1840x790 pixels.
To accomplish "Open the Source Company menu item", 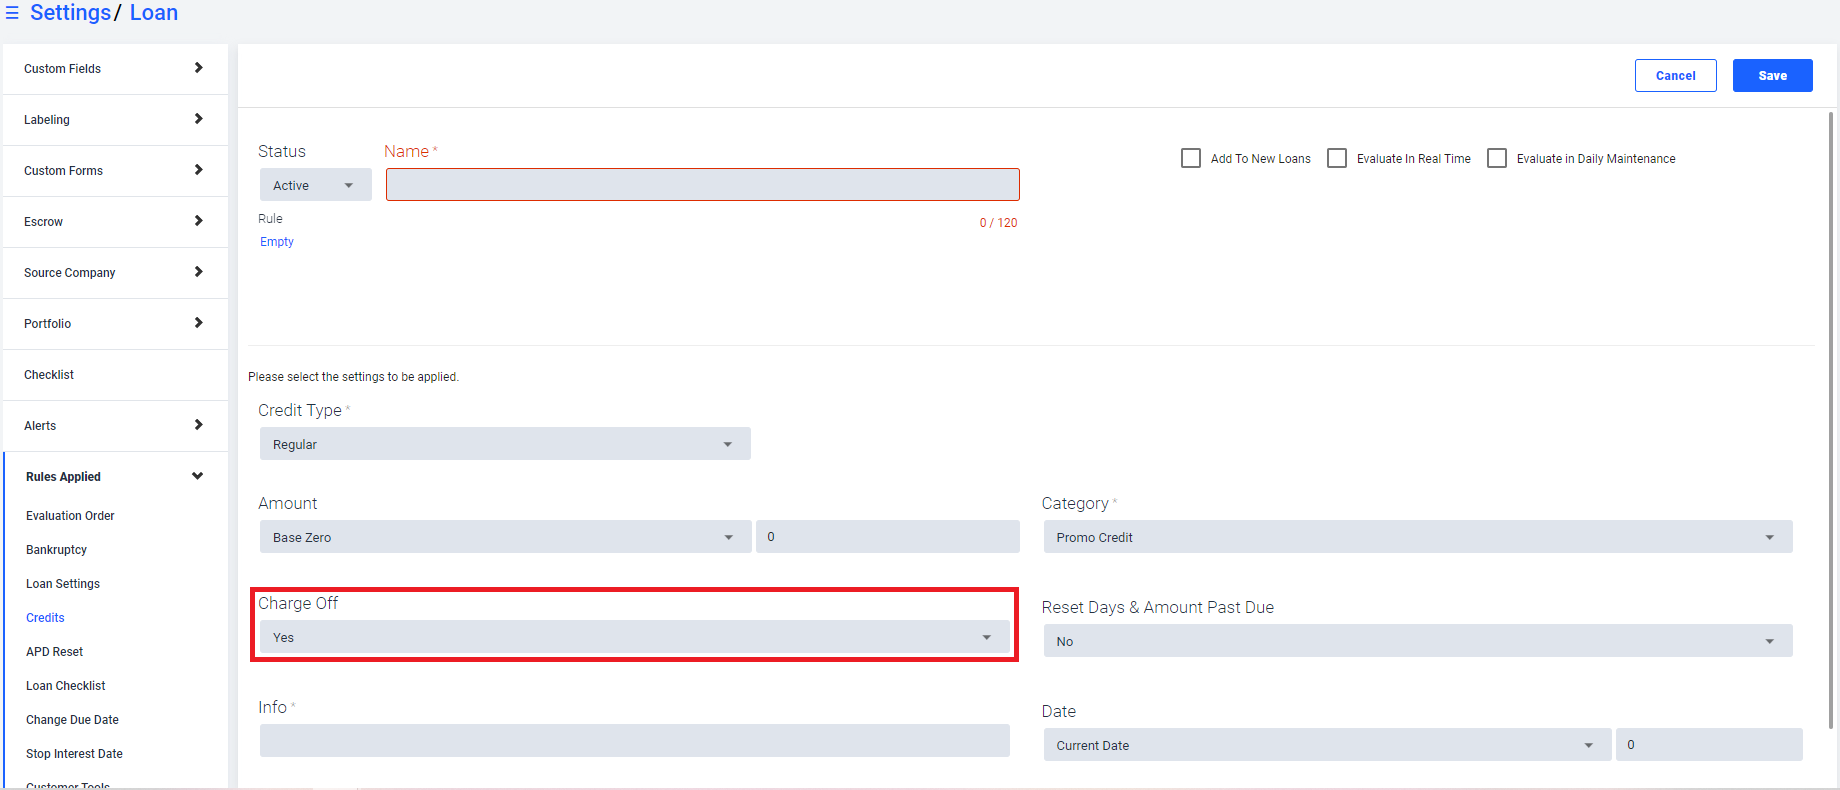I will [115, 273].
